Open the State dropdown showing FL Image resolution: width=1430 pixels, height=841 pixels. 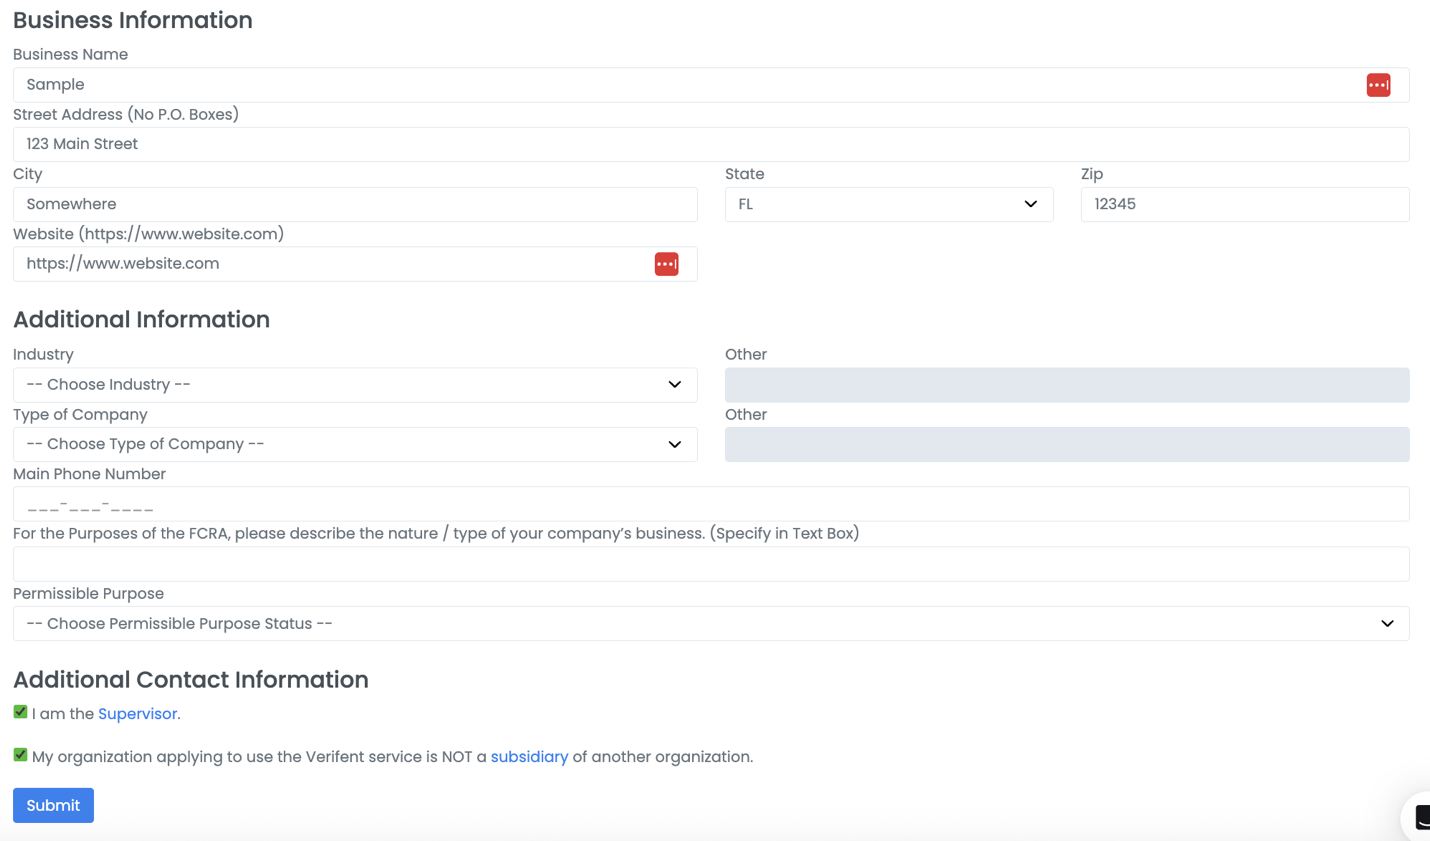[888, 204]
